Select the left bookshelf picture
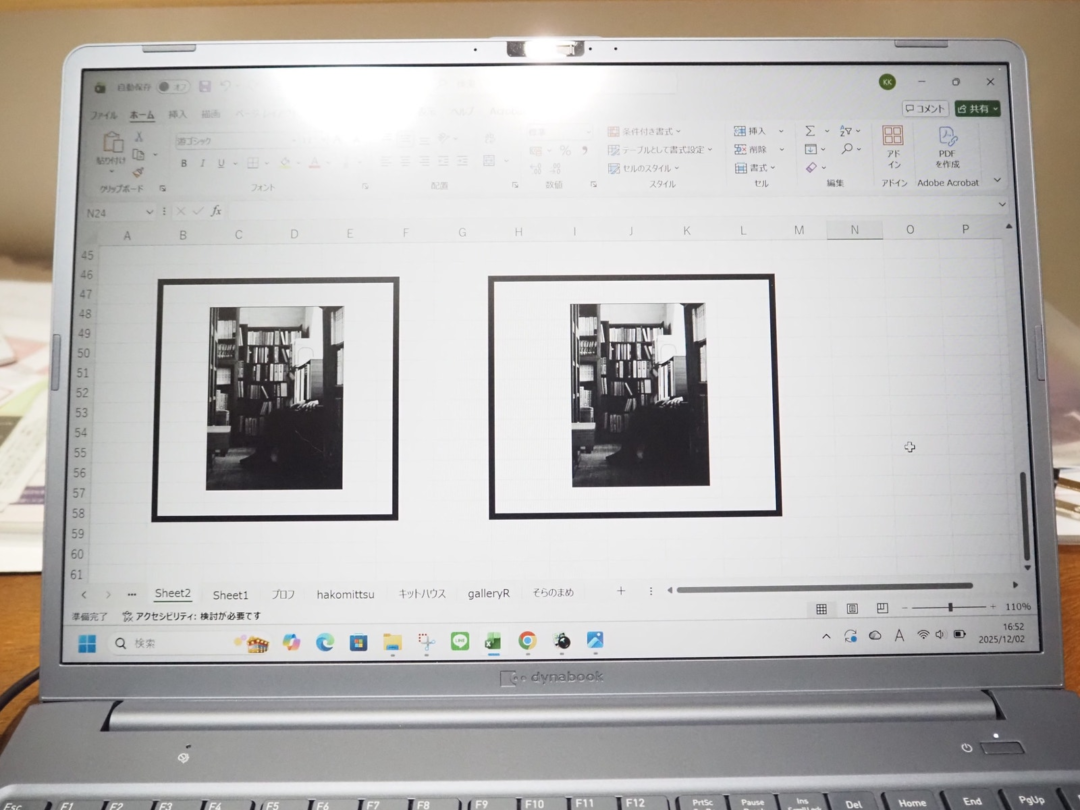 click(275, 398)
